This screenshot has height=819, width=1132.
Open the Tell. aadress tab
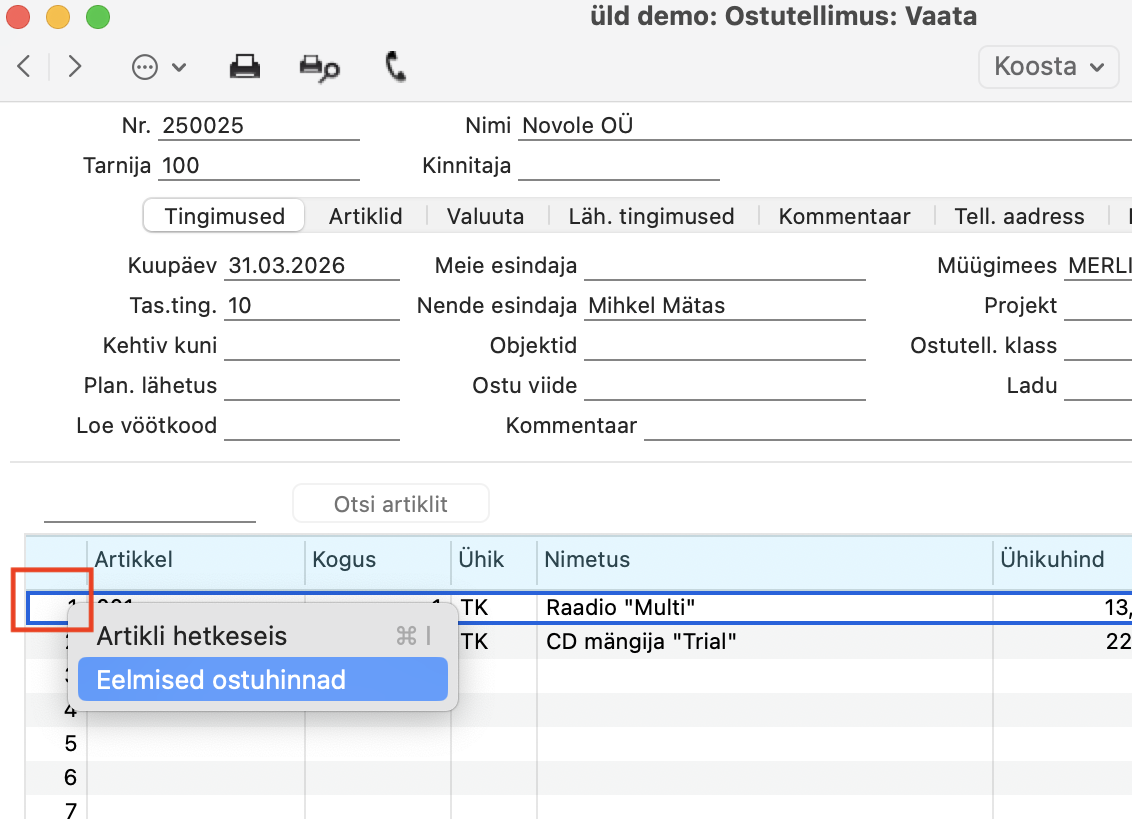point(1019,216)
